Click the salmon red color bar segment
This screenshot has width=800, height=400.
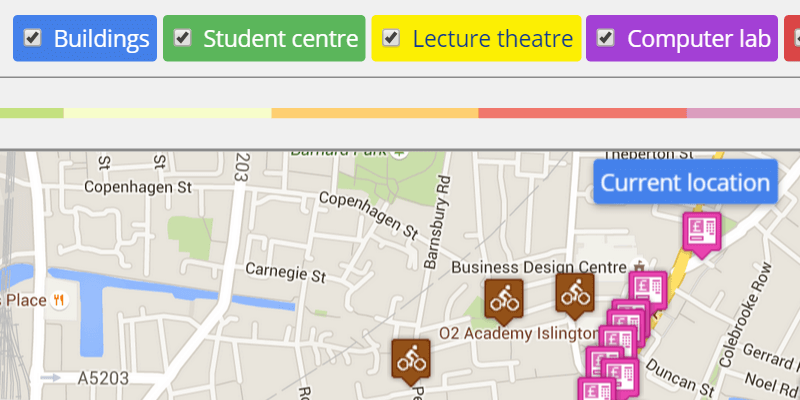tap(583, 113)
